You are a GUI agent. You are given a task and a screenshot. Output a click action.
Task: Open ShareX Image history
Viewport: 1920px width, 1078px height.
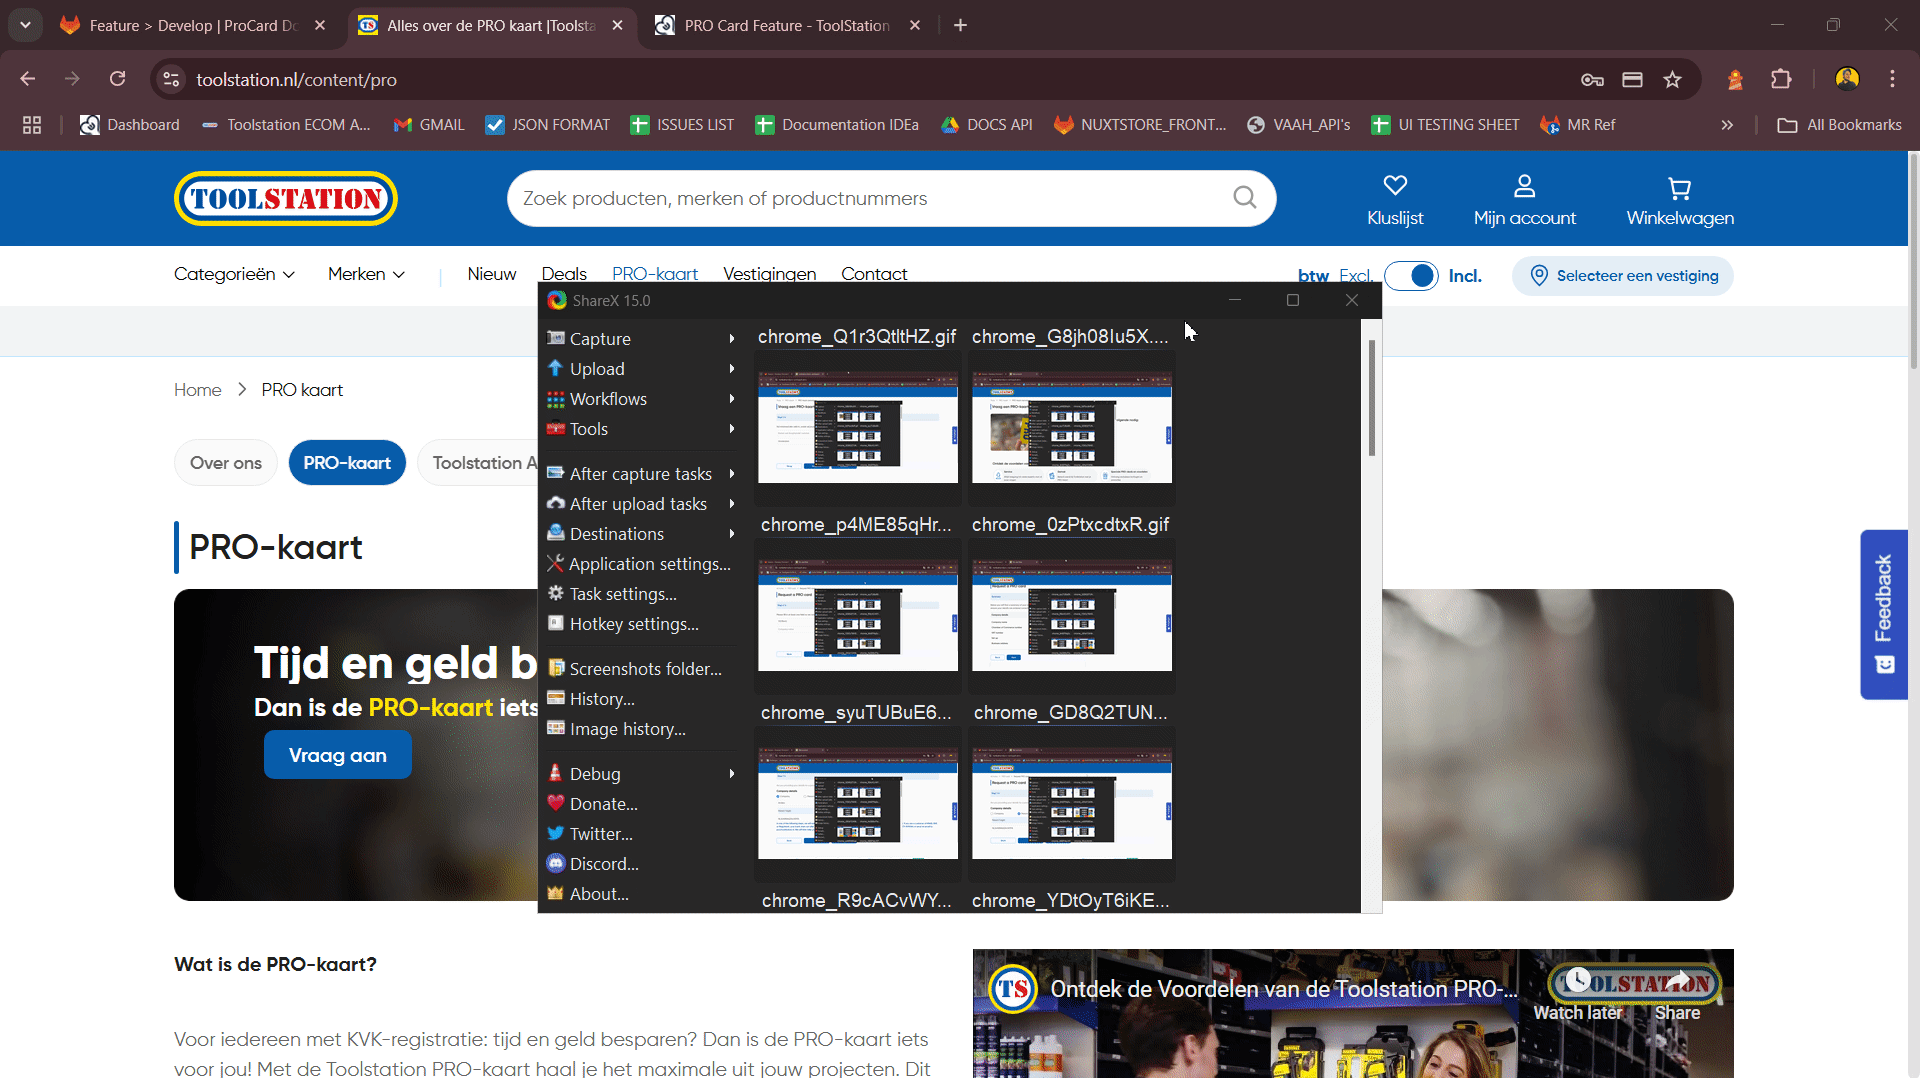tap(627, 729)
